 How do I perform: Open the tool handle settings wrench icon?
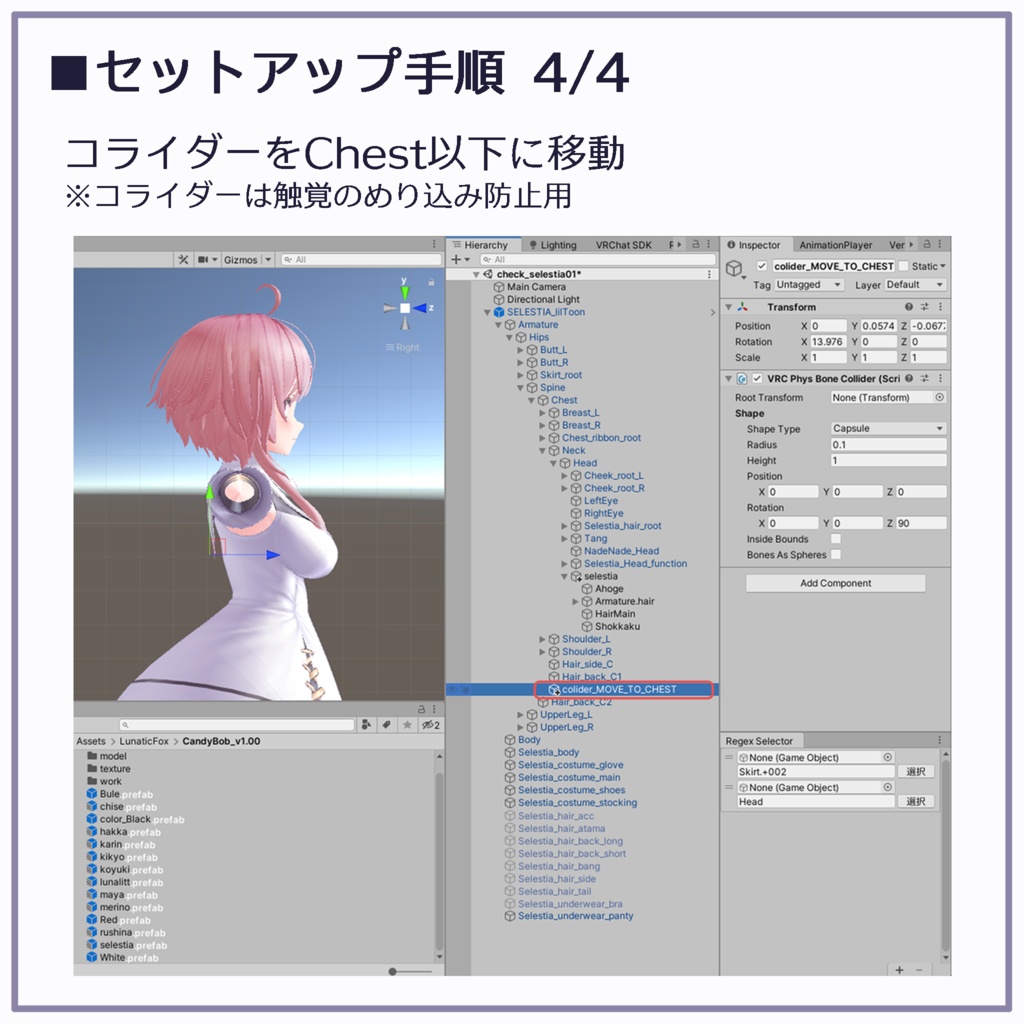183,260
